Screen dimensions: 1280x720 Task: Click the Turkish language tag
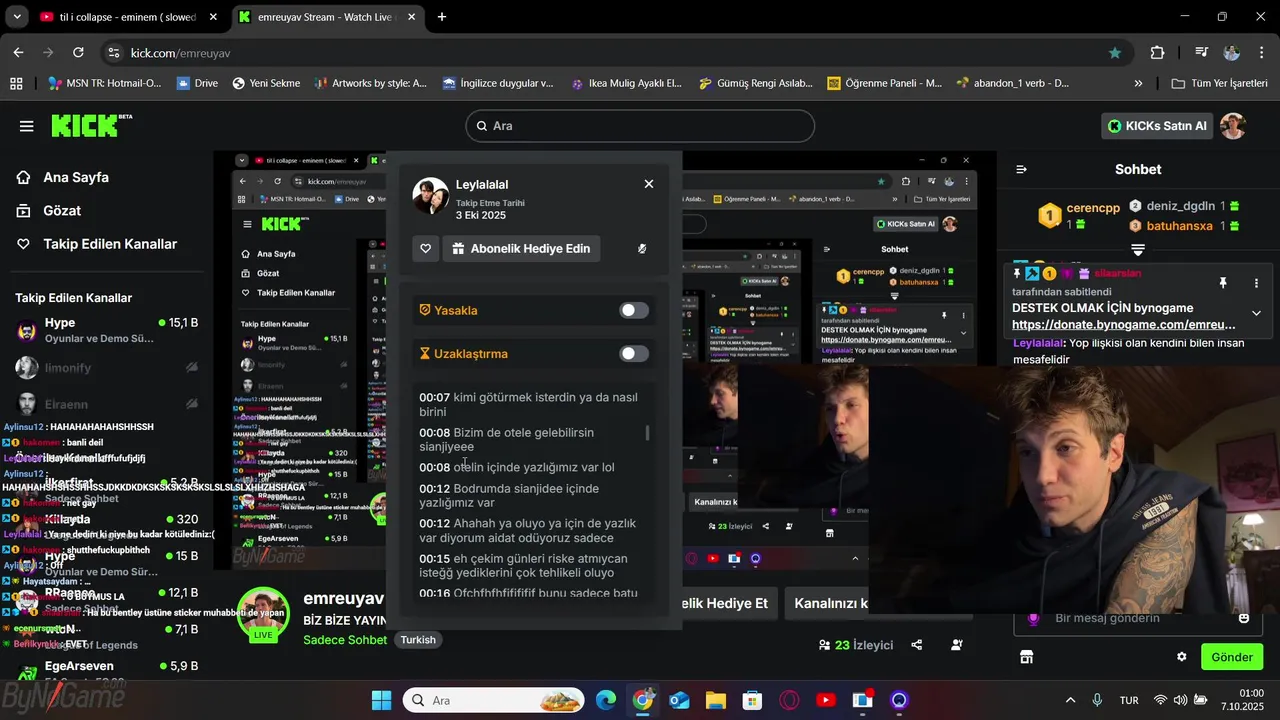(x=418, y=640)
